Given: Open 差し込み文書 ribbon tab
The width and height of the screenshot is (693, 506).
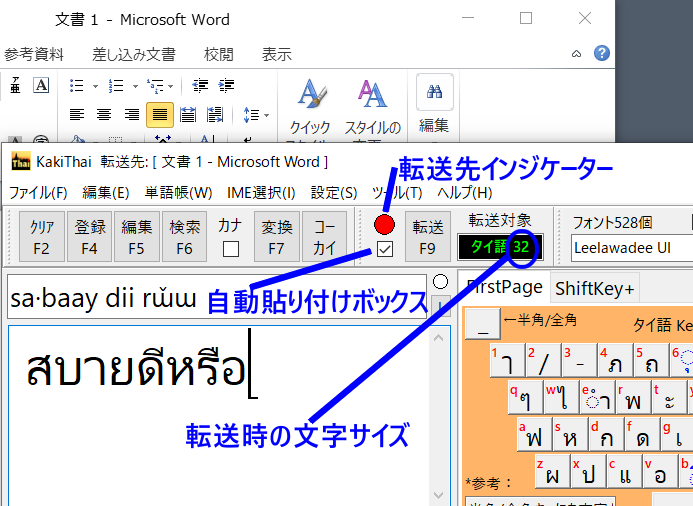Looking at the screenshot, I should coord(133,54).
